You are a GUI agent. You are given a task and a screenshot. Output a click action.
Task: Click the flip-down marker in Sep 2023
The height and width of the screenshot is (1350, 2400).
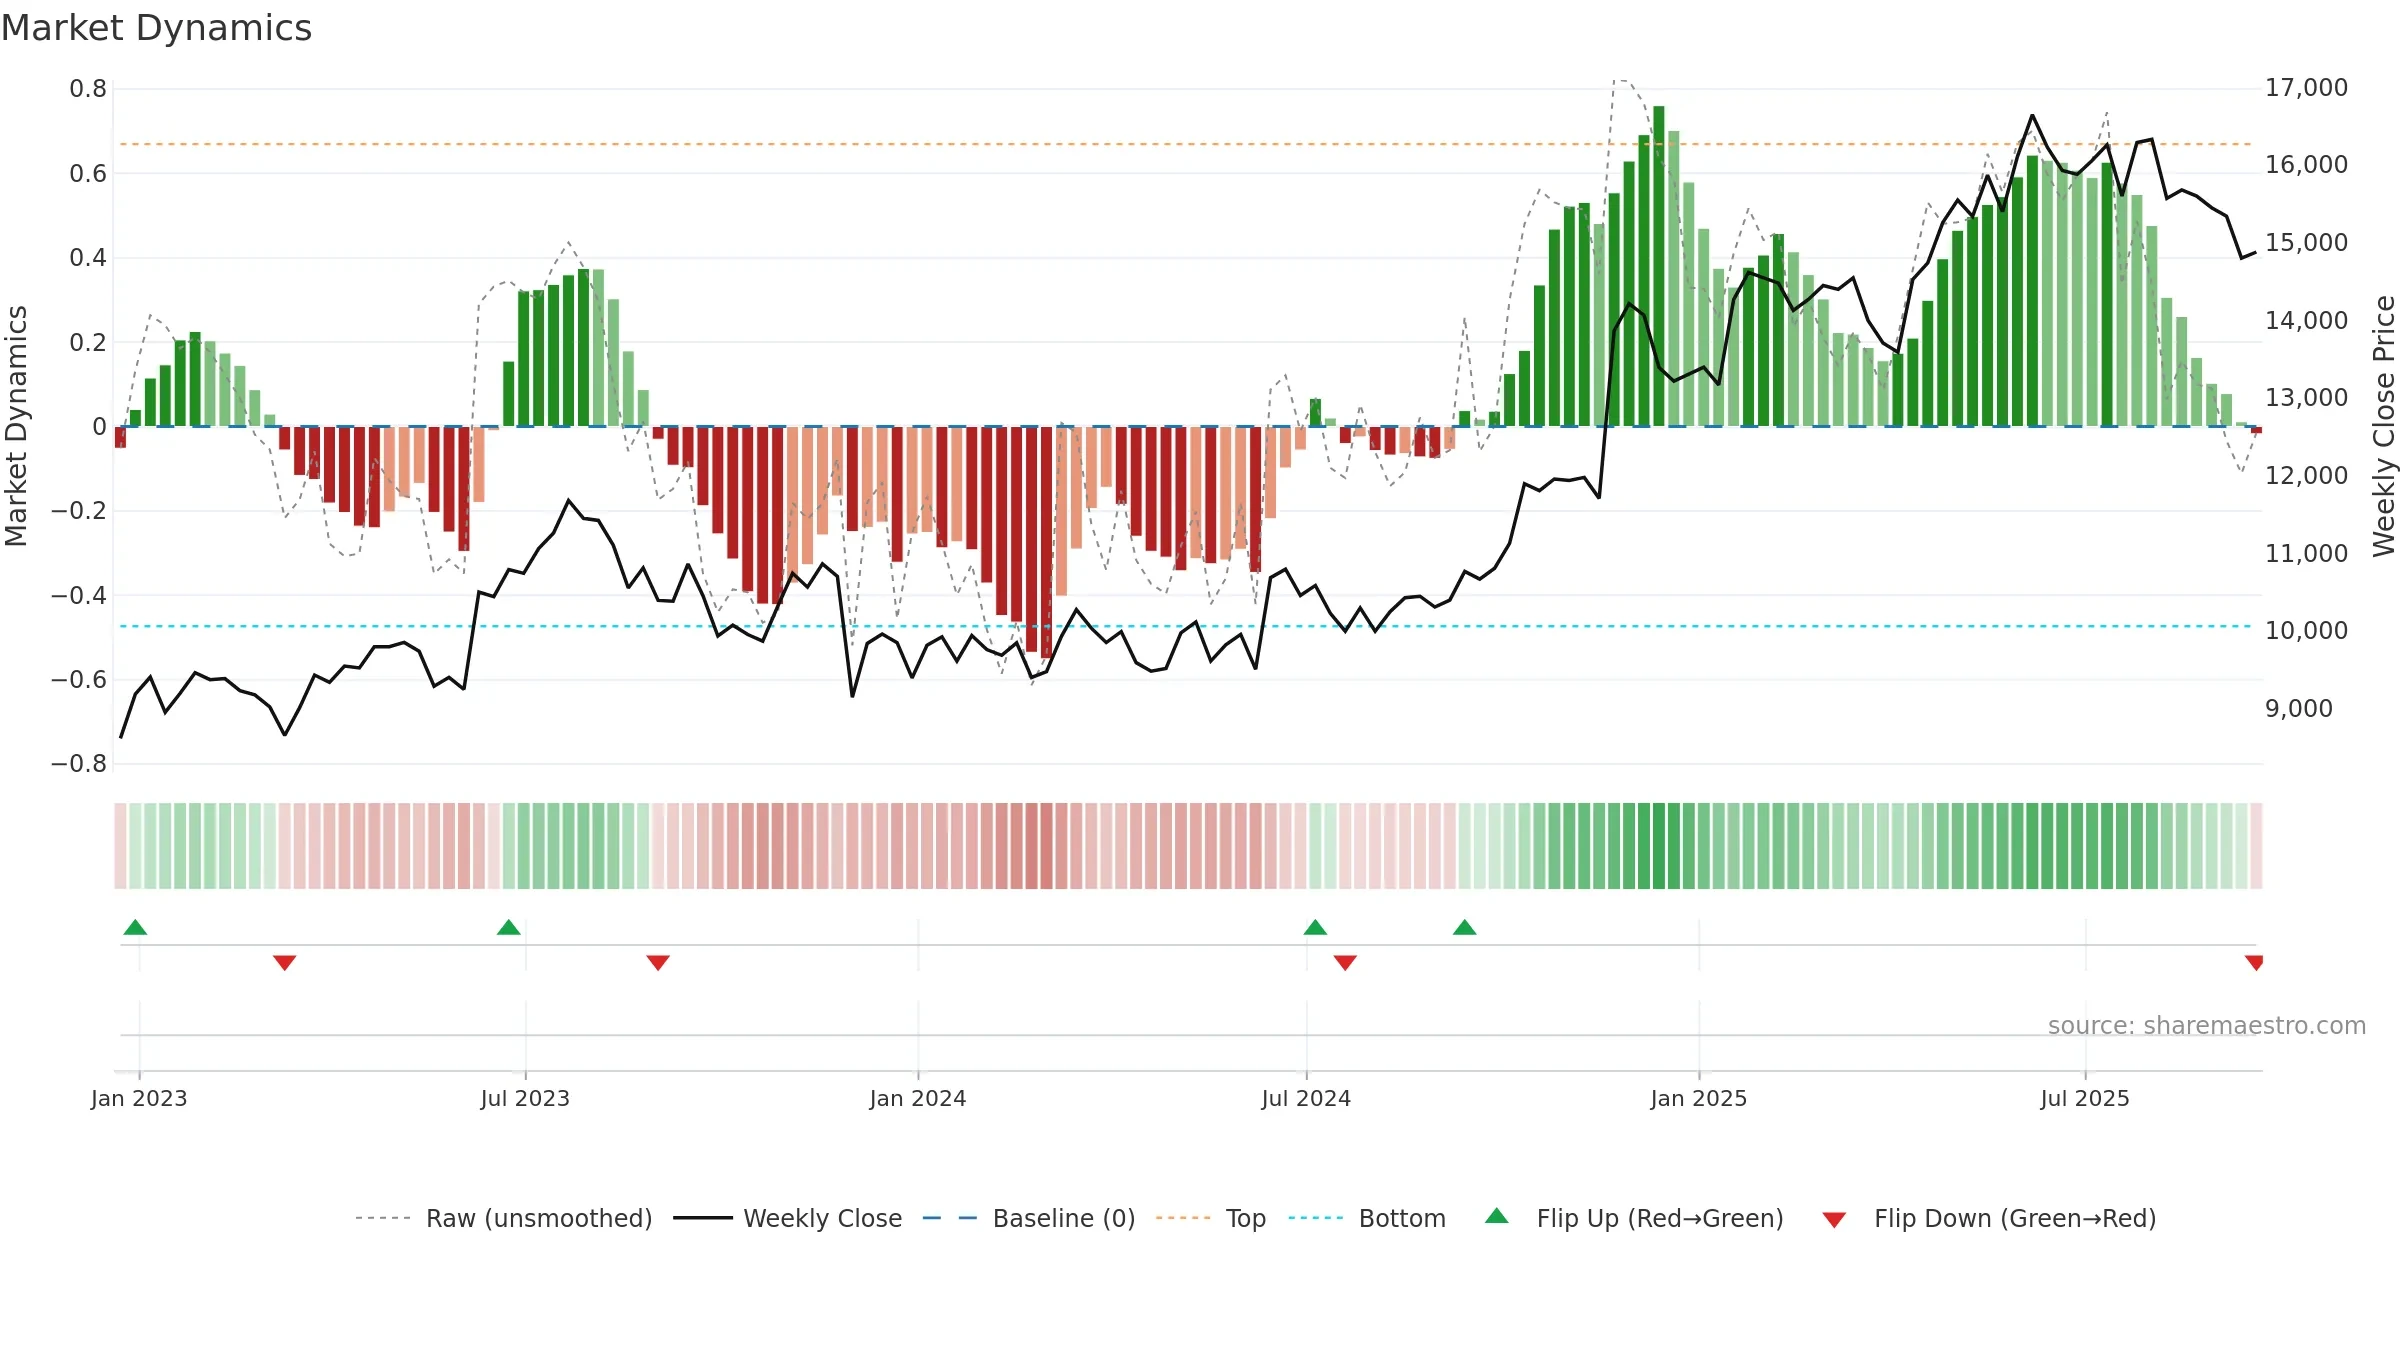657,963
